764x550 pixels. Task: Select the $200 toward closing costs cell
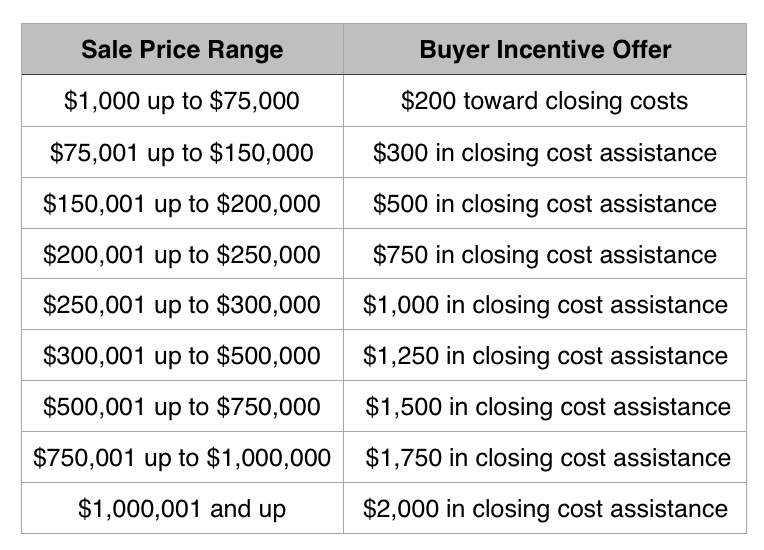pyautogui.click(x=545, y=101)
